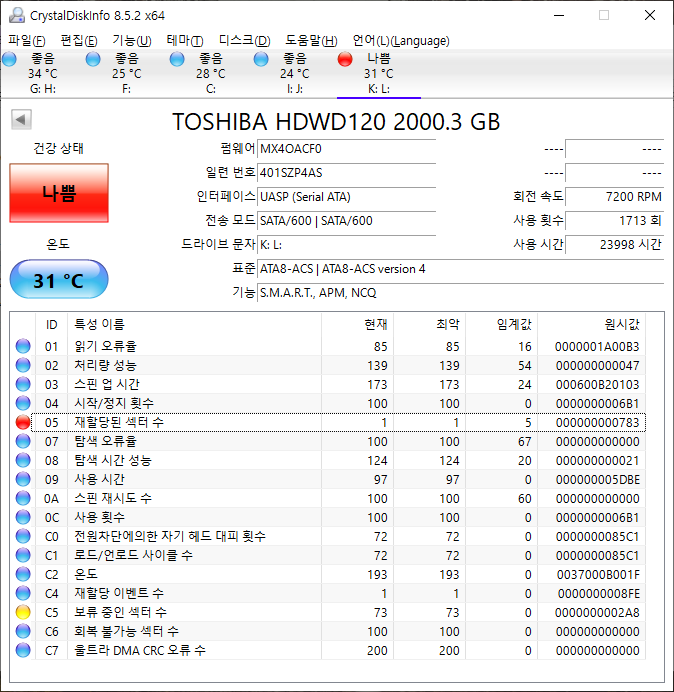
Task: Click the blue status icon on row 02
Action: pos(23,365)
